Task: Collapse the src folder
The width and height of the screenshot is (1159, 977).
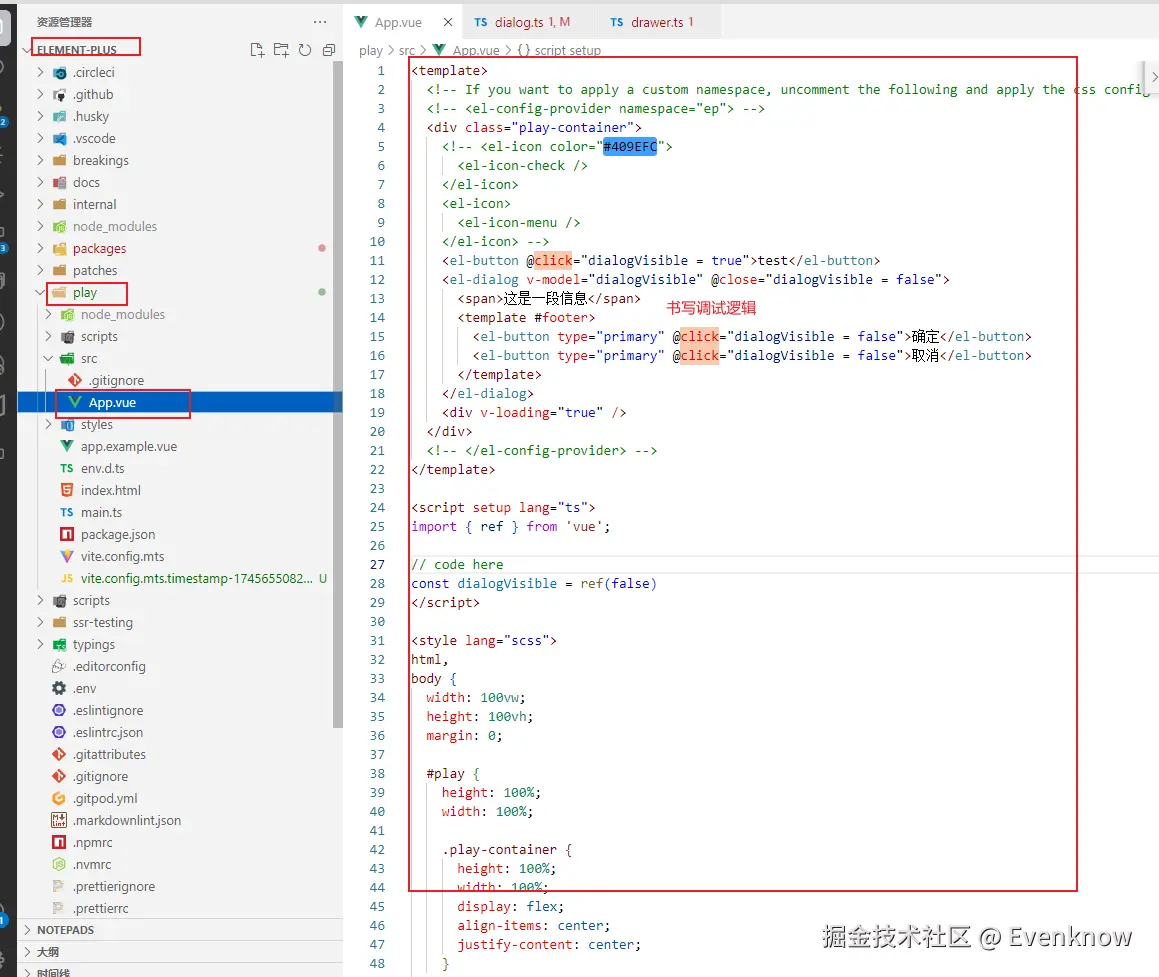Action: tap(49, 358)
